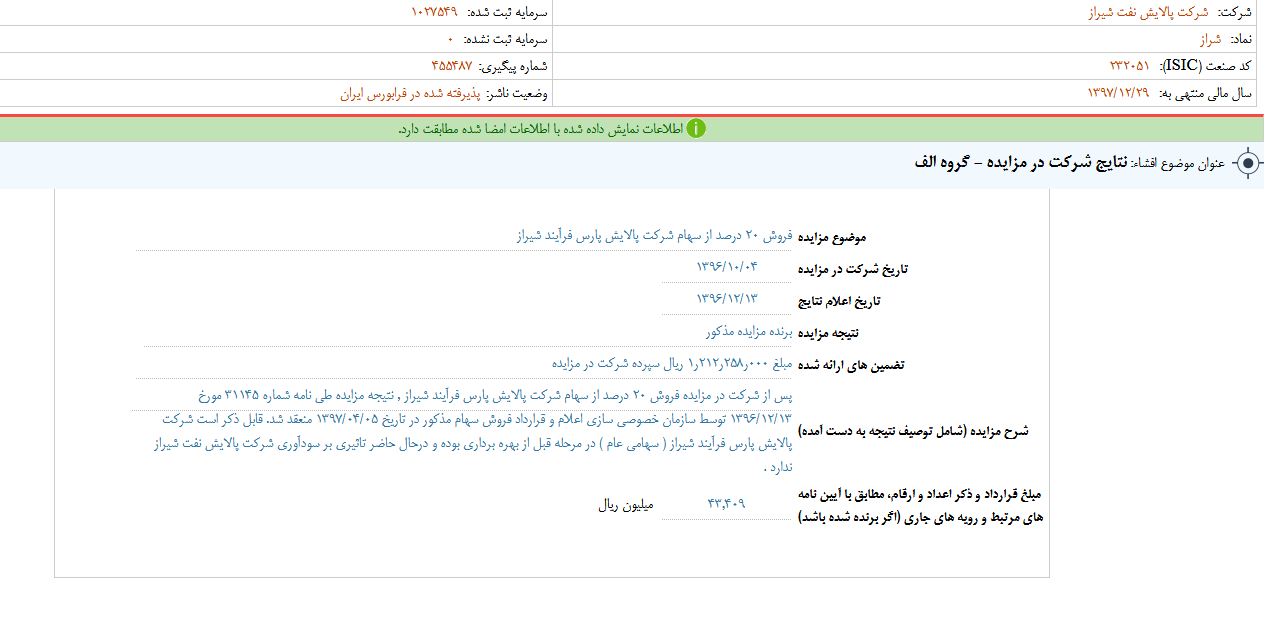Click the participation date field '۱۳۹۶/۱۰/۰۴'
This screenshot has width=1265, height=638.
[728, 268]
